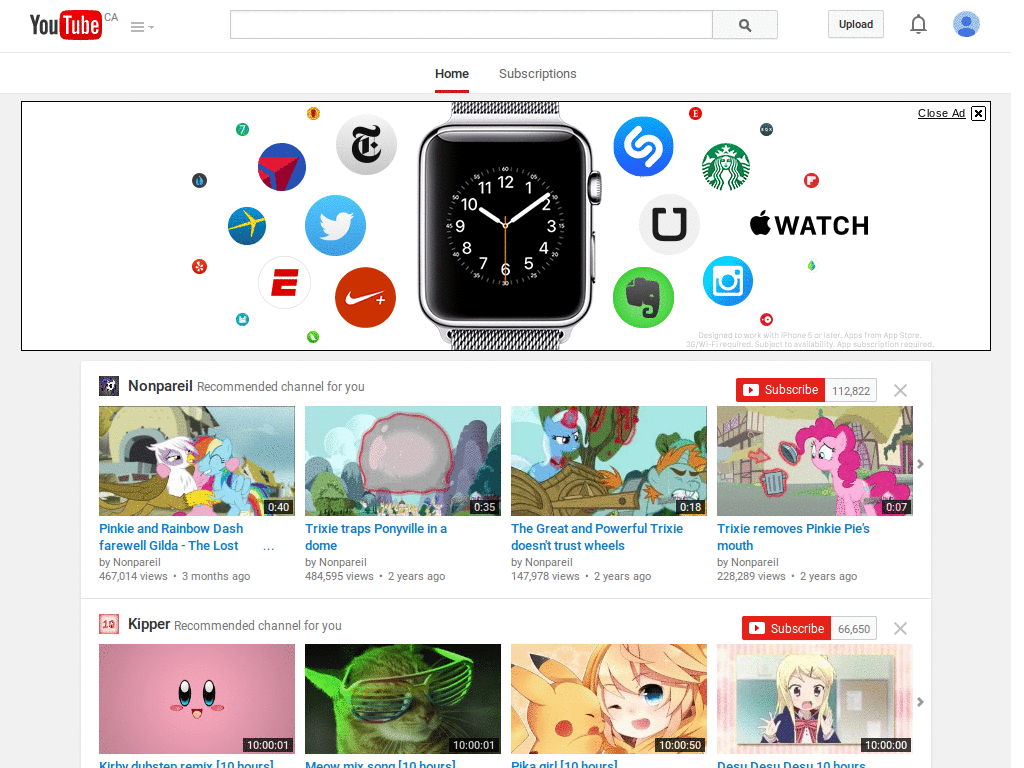Screen dimensions: 1024x768
Task: Click 'Trixie removes Pinkie Pie's mouth' title
Action: coord(793,537)
